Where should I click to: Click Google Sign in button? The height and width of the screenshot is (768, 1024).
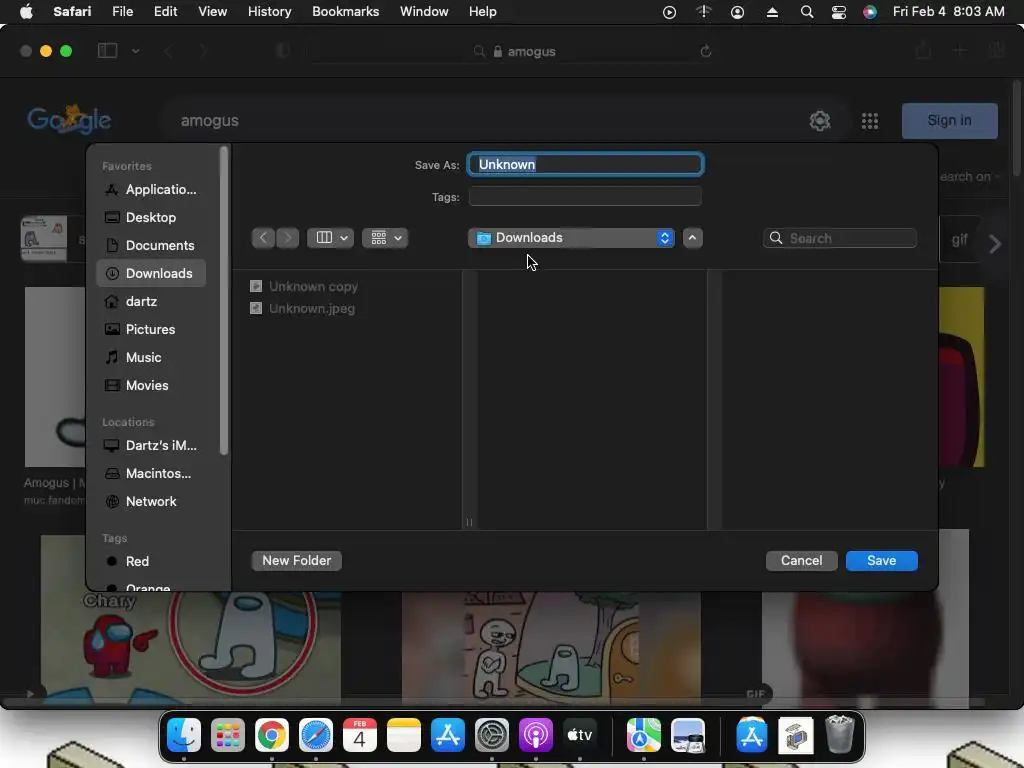tap(950, 121)
